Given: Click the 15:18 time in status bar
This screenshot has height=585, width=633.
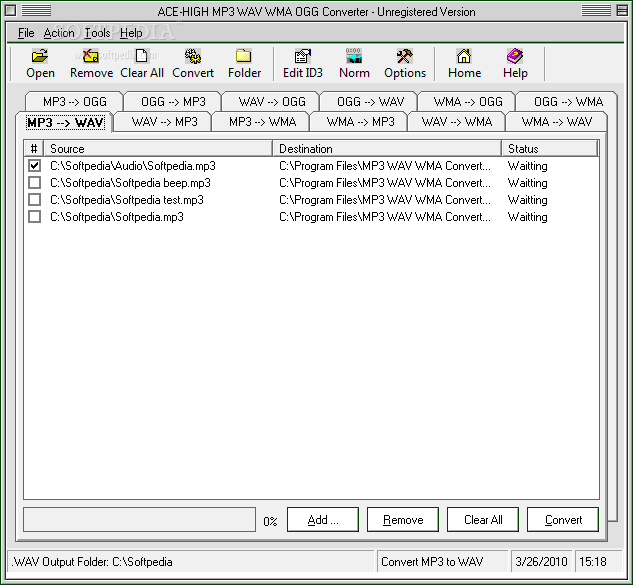Looking at the screenshot, I should point(593,562).
